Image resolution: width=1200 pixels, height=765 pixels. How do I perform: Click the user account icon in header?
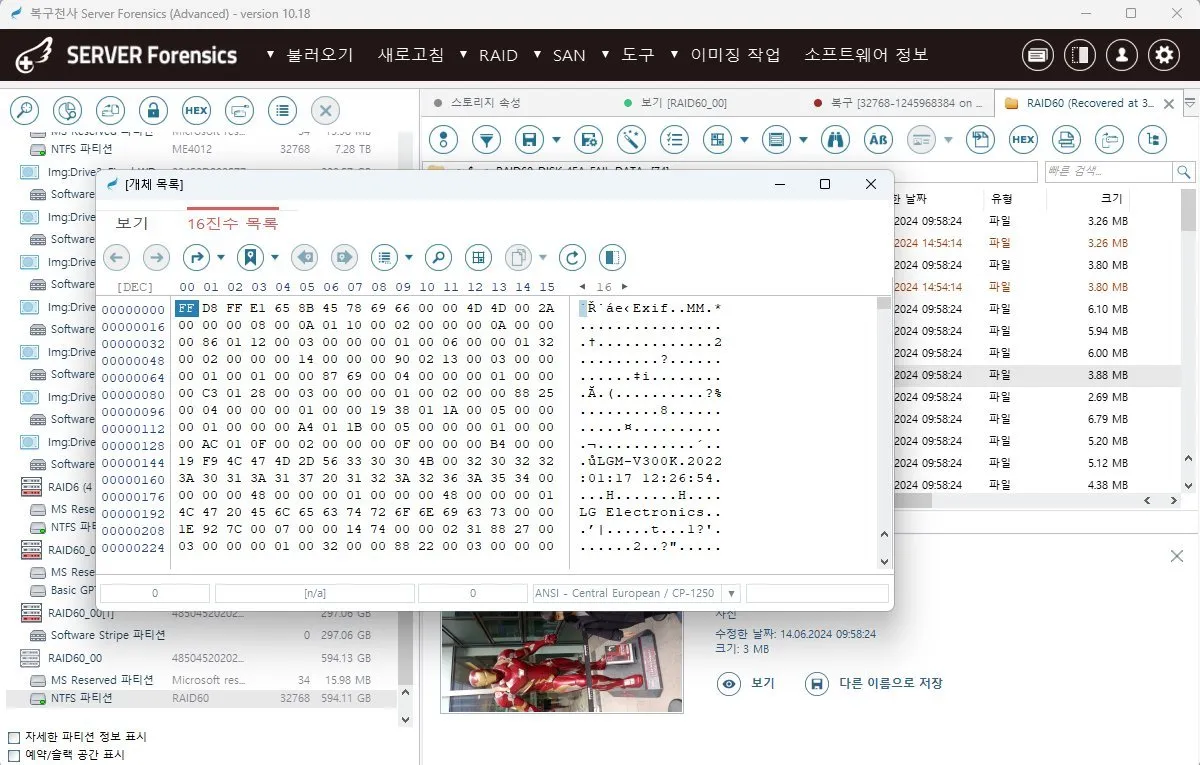[1122, 55]
